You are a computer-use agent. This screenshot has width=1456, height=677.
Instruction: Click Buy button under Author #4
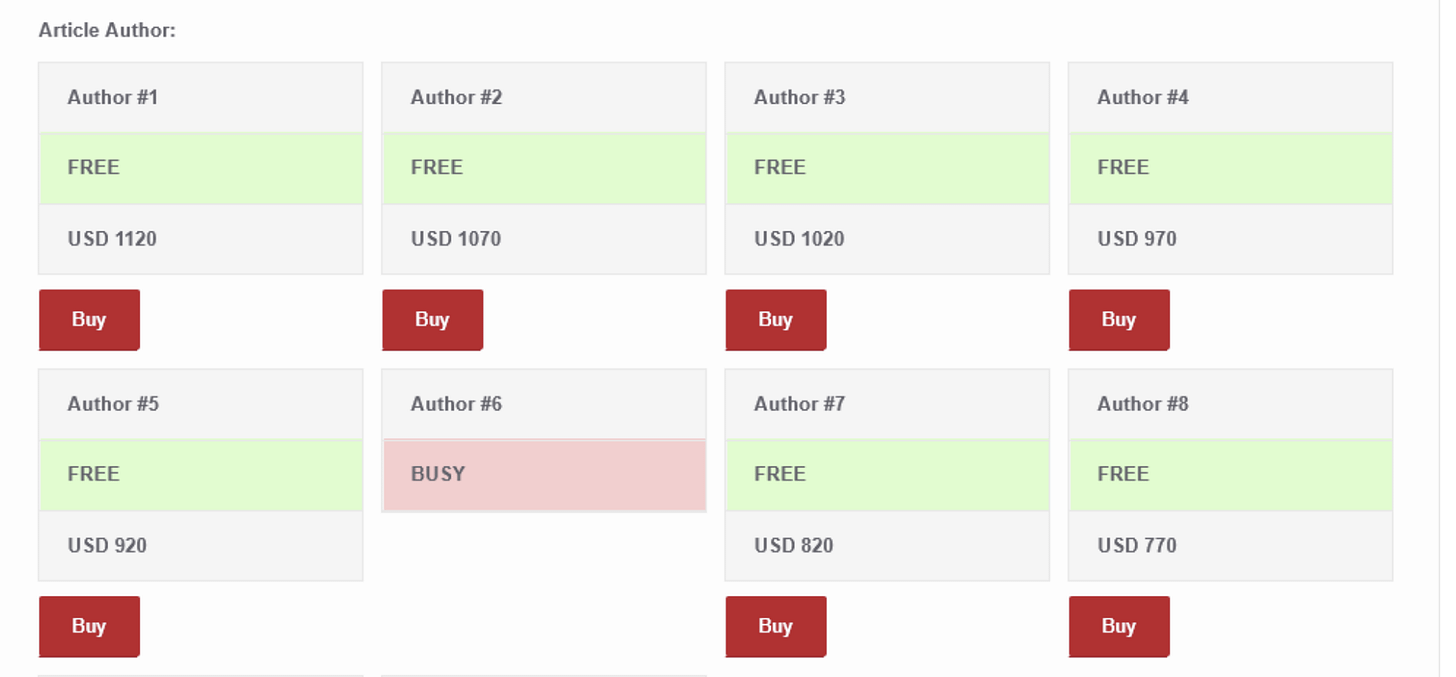[x=1119, y=320]
